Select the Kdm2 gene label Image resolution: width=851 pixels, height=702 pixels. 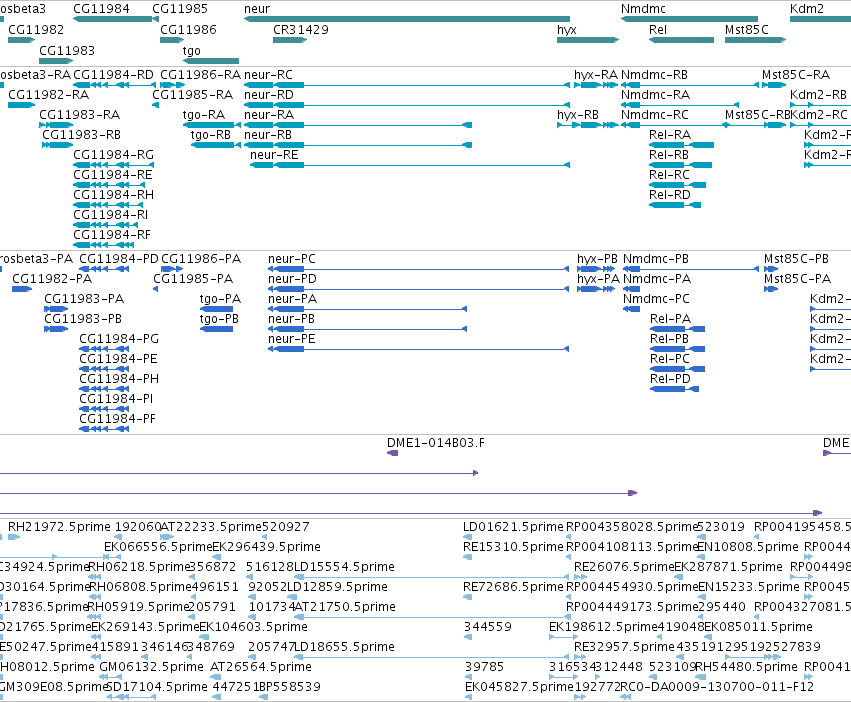pos(806,9)
